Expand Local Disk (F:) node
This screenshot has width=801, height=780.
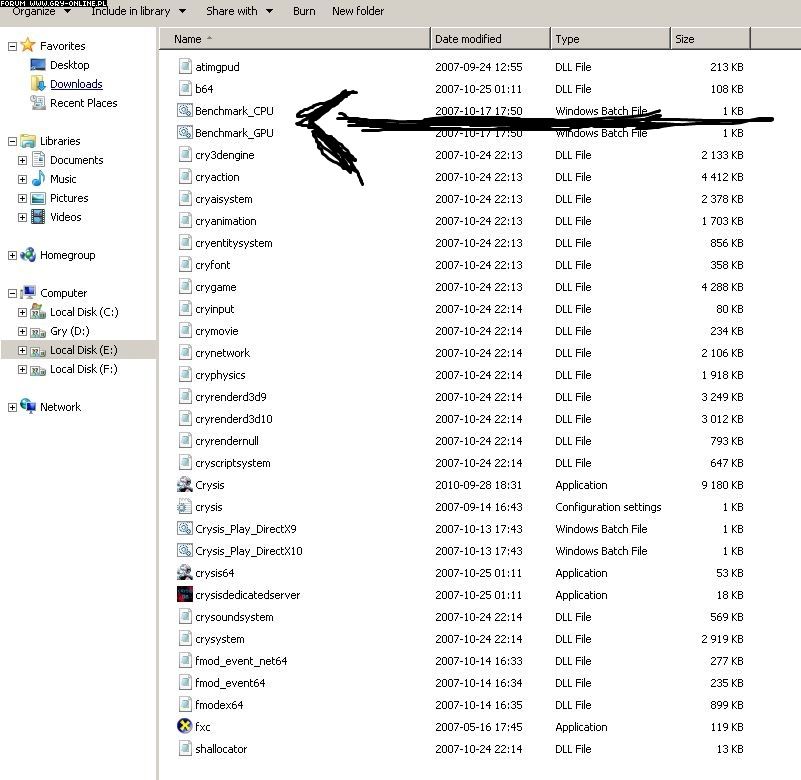22,369
